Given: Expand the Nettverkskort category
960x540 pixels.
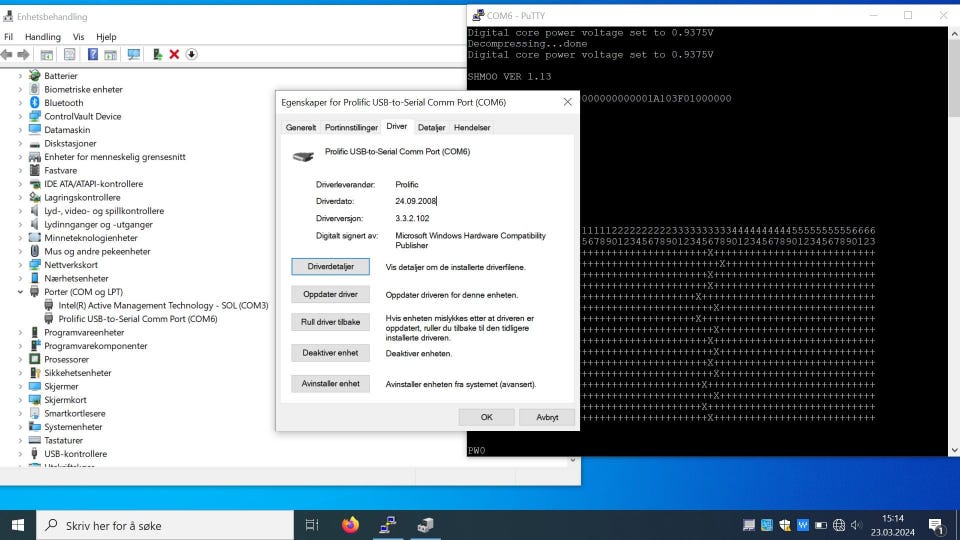Looking at the screenshot, I should click(x=20, y=265).
